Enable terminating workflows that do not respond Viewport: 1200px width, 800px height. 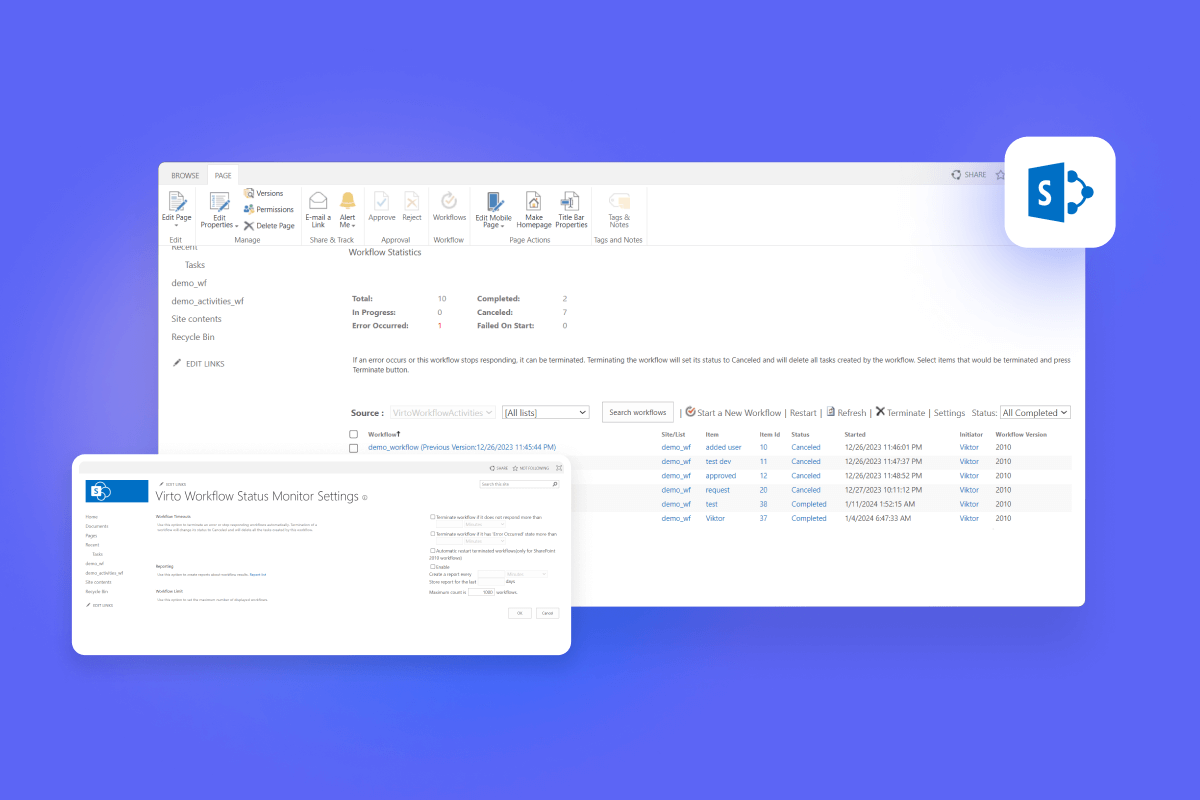[x=433, y=517]
